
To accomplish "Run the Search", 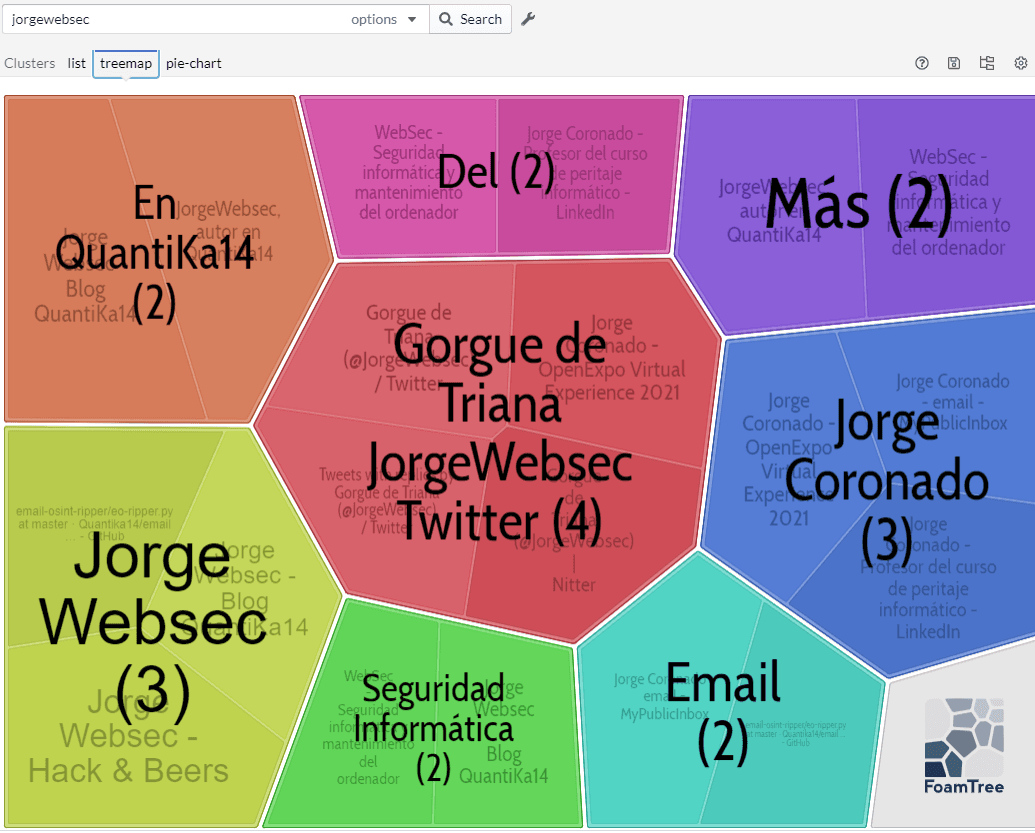I will click(x=470, y=19).
